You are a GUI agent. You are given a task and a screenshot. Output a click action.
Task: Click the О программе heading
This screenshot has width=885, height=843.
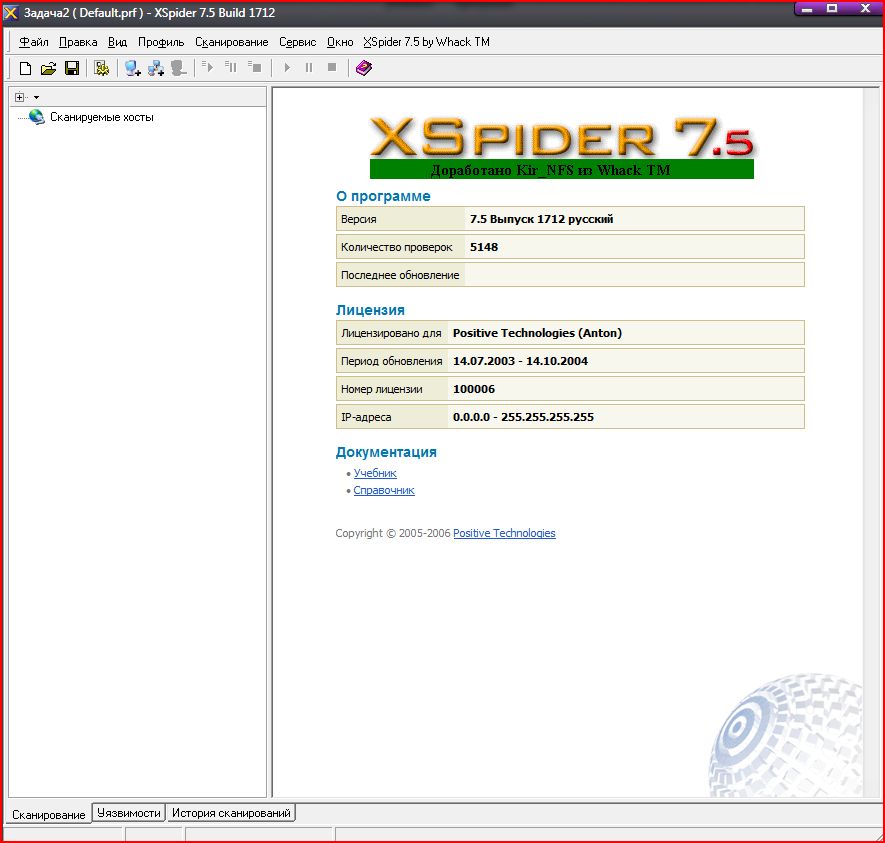[383, 196]
